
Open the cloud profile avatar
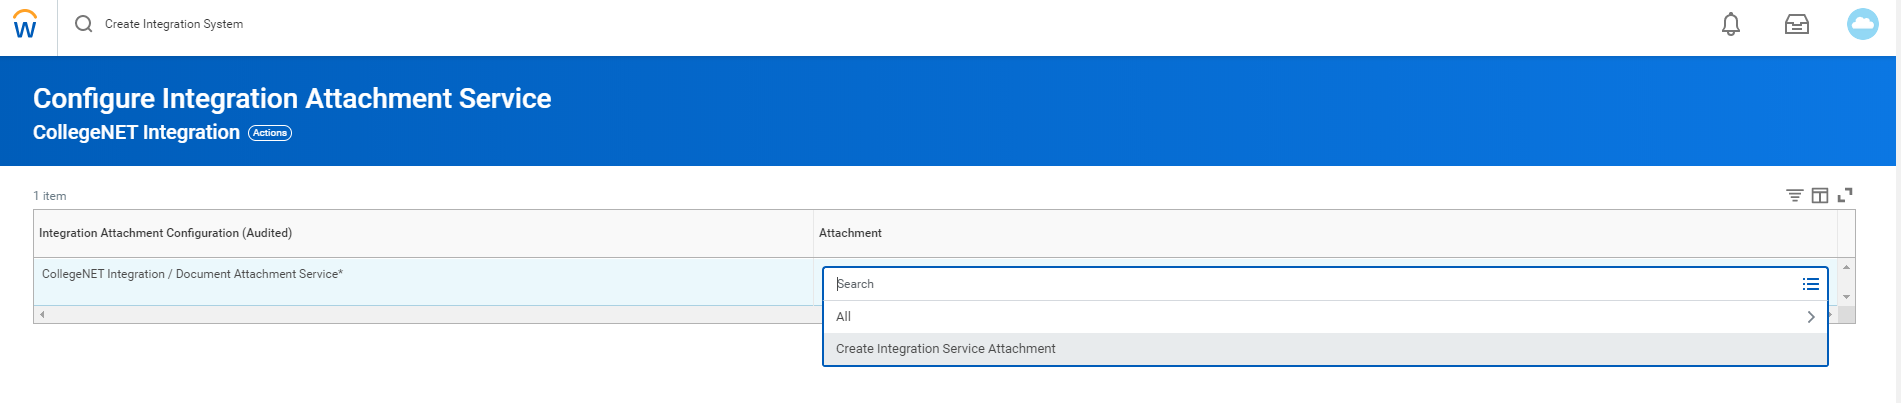point(1862,25)
